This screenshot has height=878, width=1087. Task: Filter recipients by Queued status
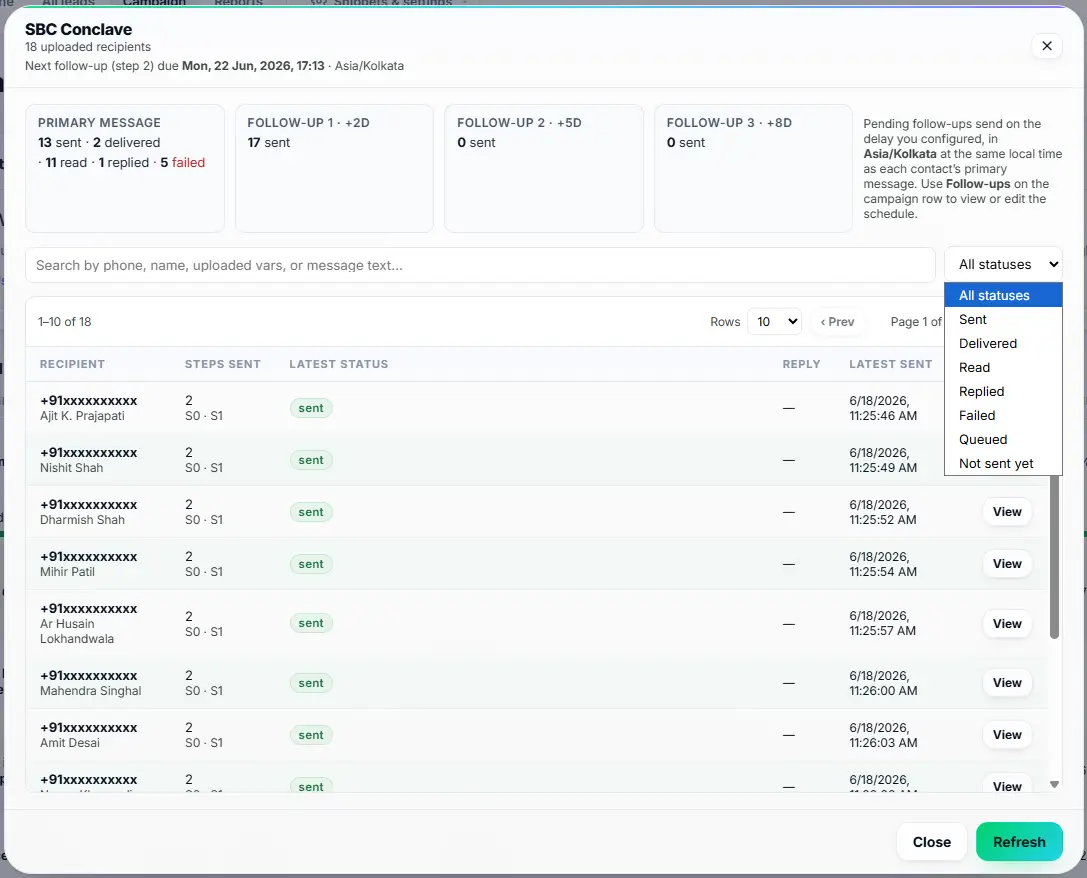click(1003, 439)
